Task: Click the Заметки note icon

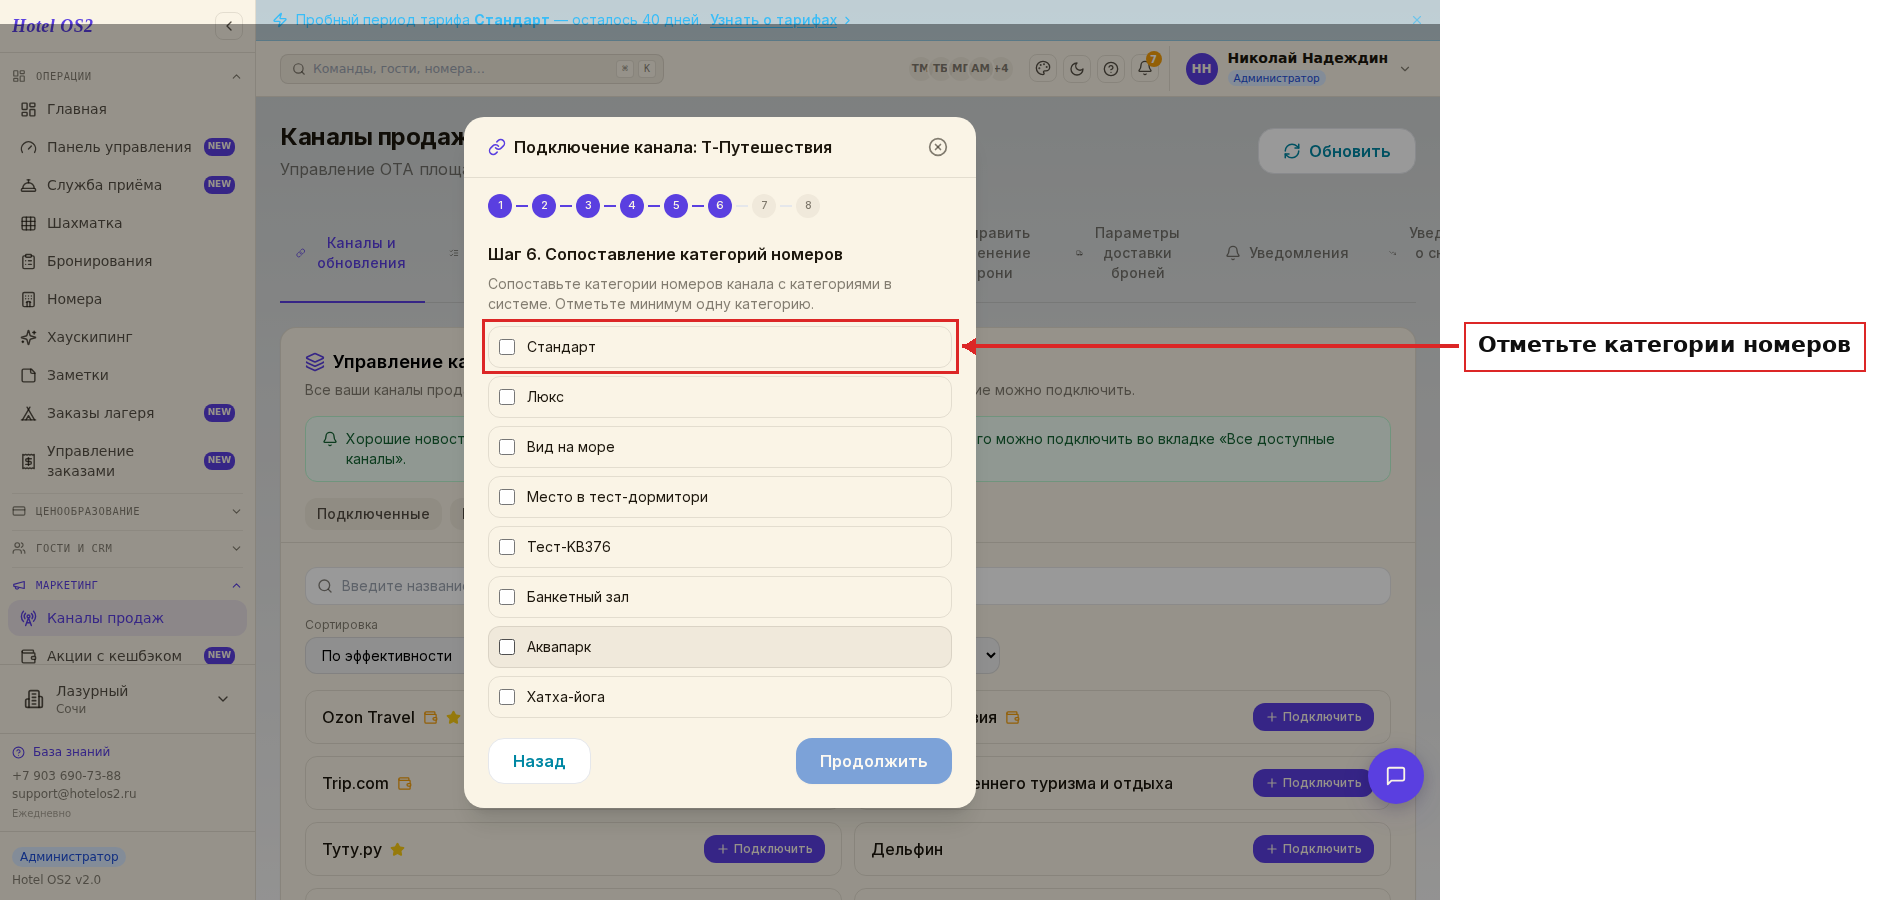Action: pyautogui.click(x=28, y=375)
